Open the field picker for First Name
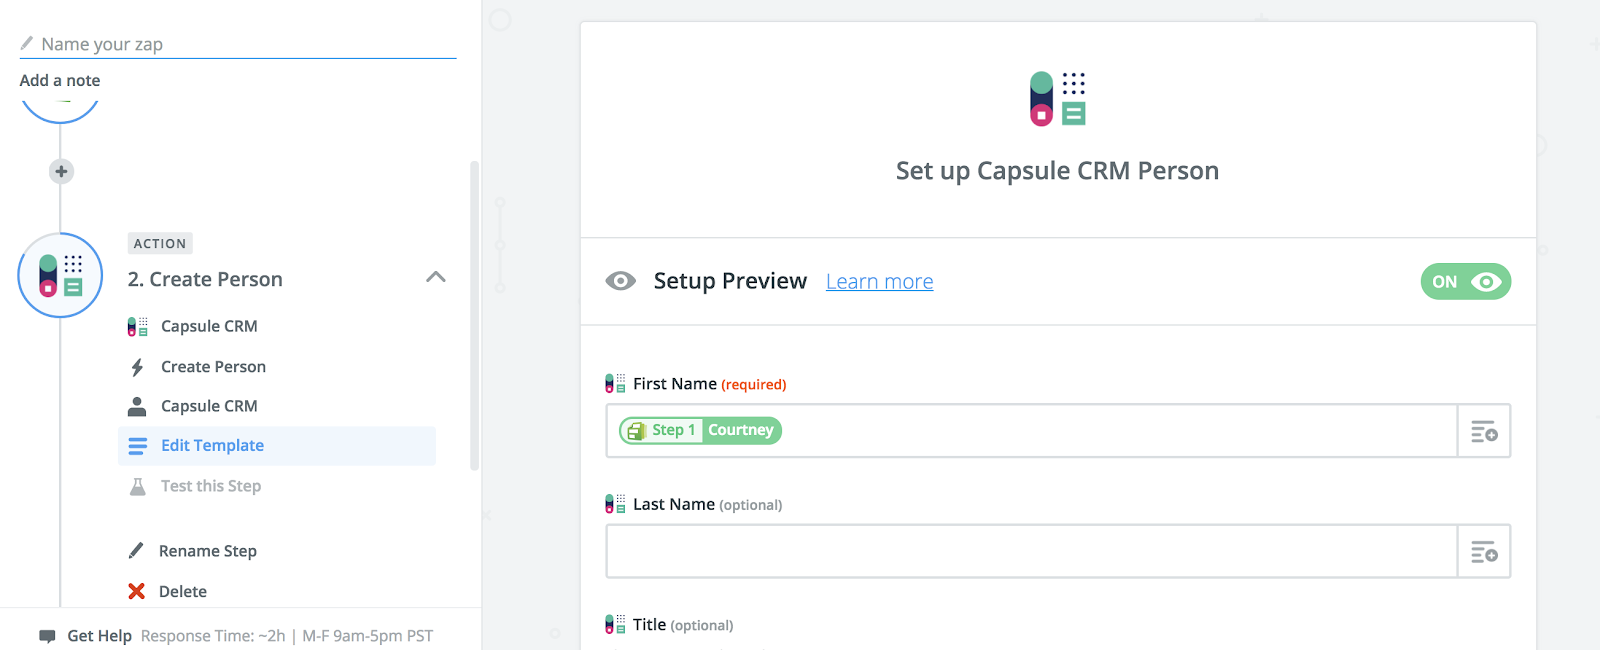The height and width of the screenshot is (650, 1600). (1483, 431)
